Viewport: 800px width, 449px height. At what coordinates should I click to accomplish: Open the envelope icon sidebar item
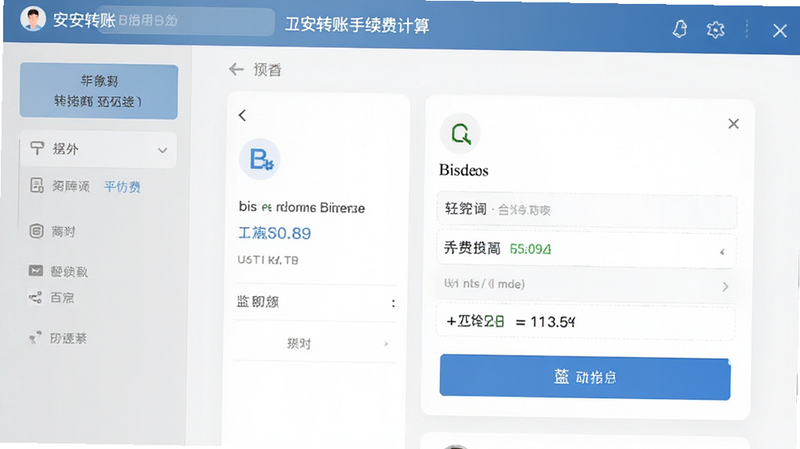pos(58,271)
